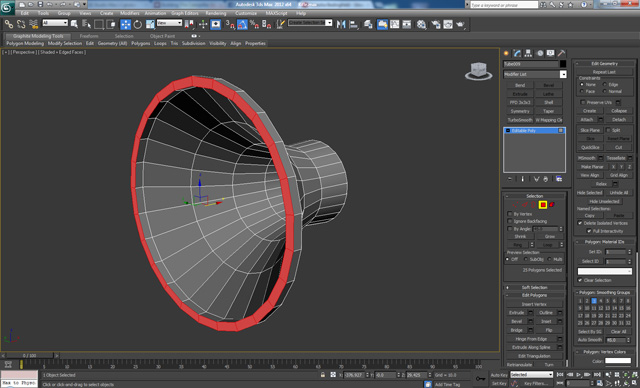This screenshot has height=388, width=640.
Task: Select Border sub-object level icon
Action: pyautogui.click(x=533, y=205)
